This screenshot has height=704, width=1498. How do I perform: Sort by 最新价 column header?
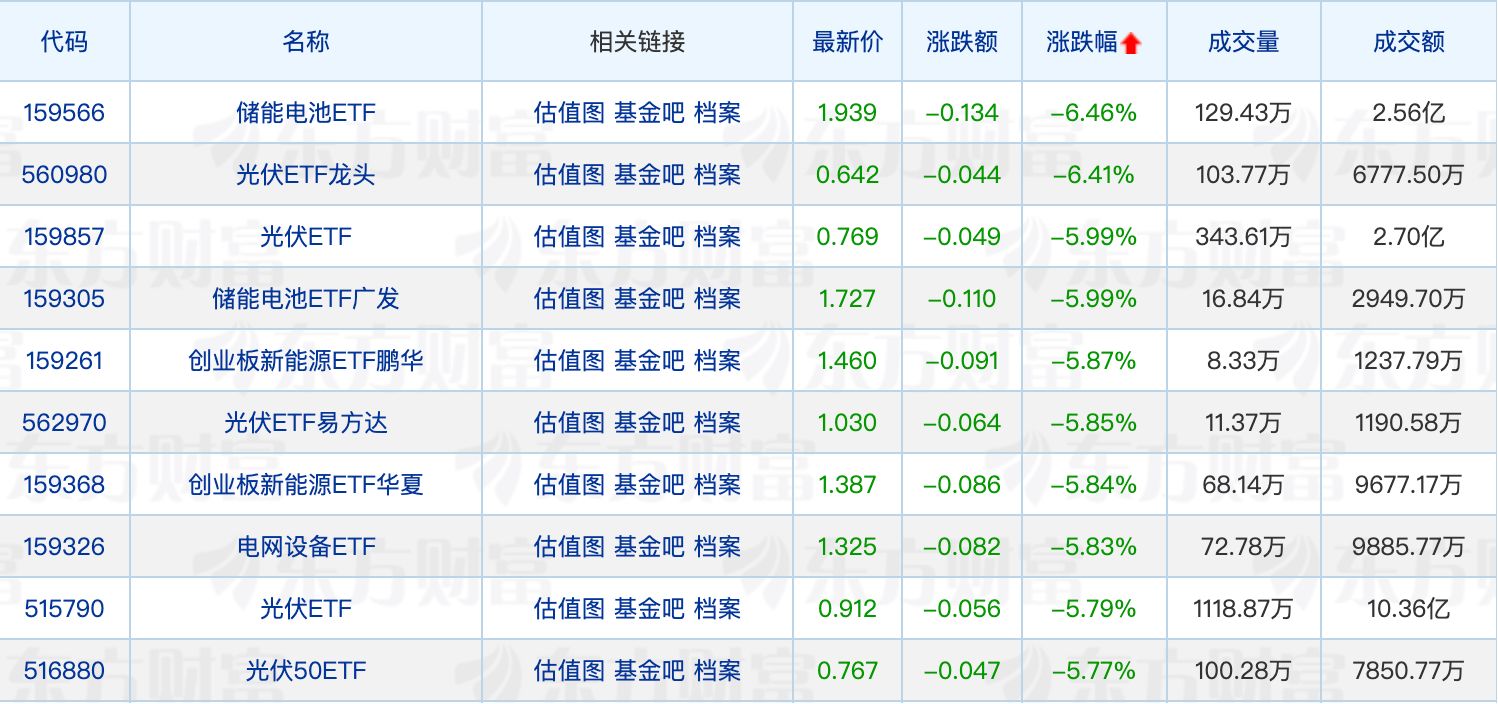[x=847, y=42]
